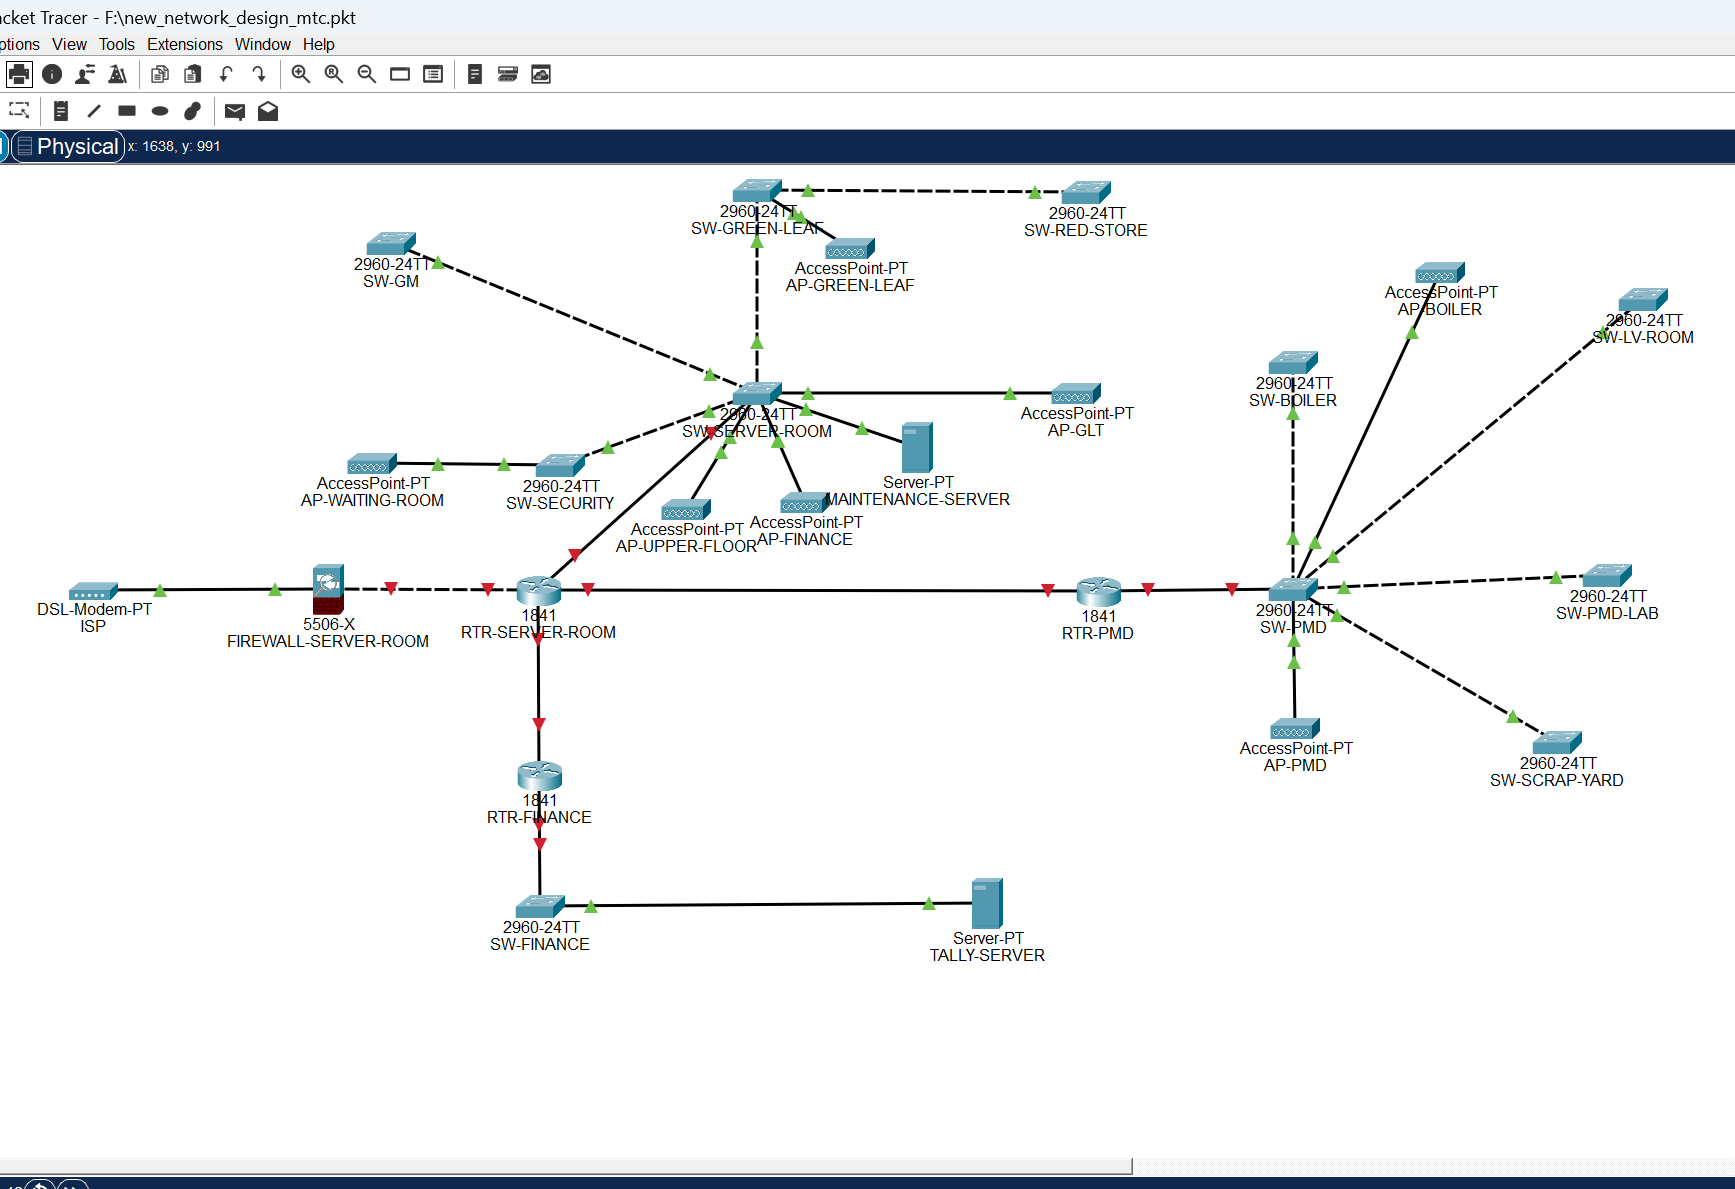Select the AP-PMD access point
The height and width of the screenshot is (1189, 1735).
1295,728
